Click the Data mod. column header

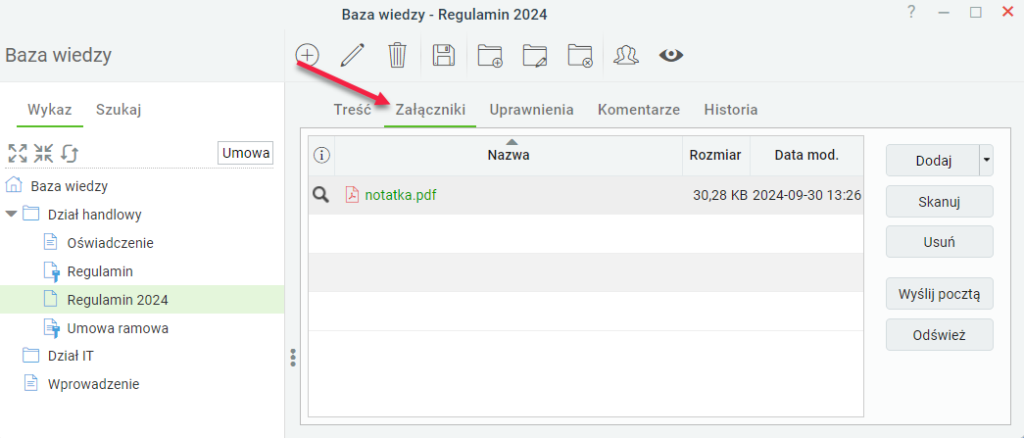coord(807,155)
